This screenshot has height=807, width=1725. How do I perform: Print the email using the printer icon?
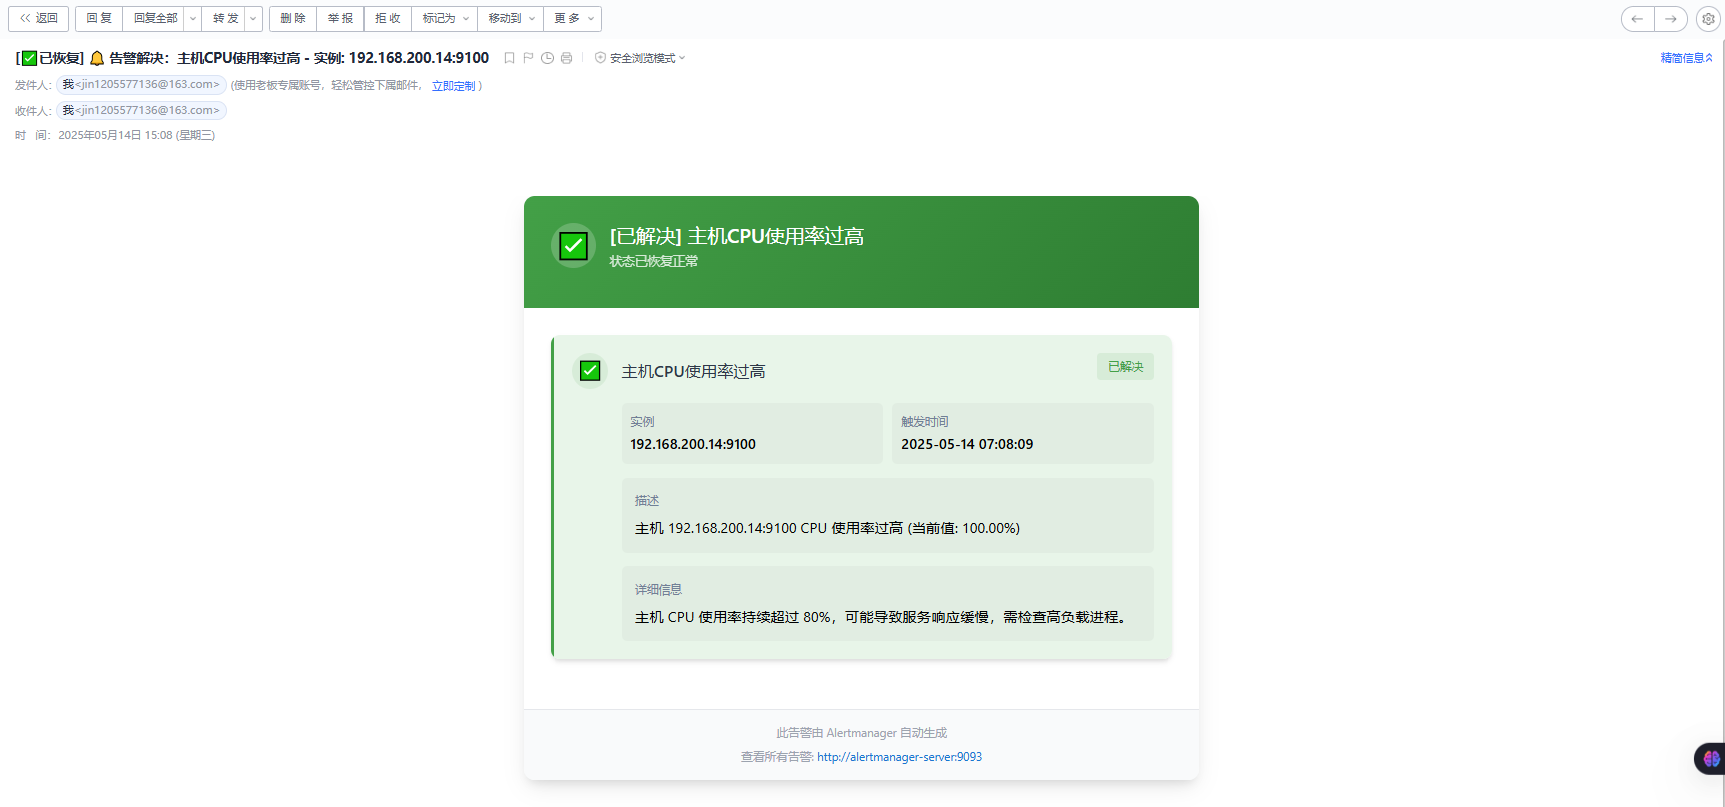click(566, 58)
